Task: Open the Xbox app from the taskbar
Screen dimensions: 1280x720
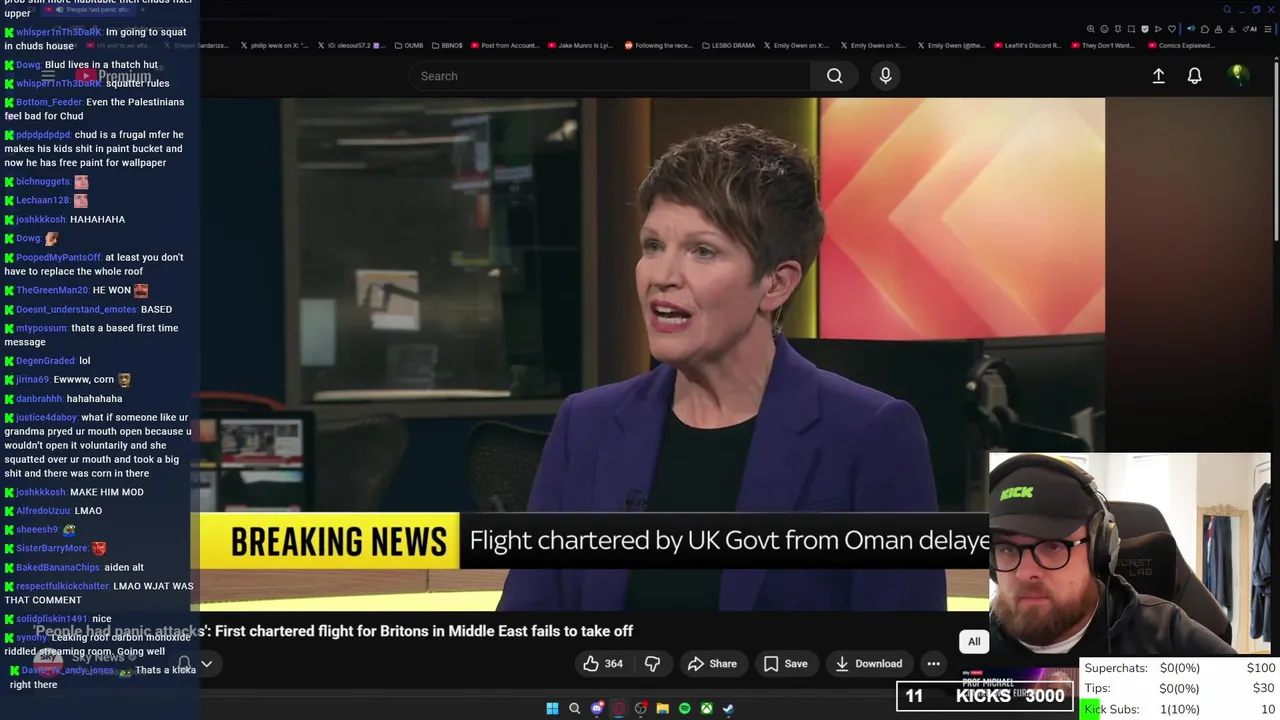Action: click(x=706, y=709)
